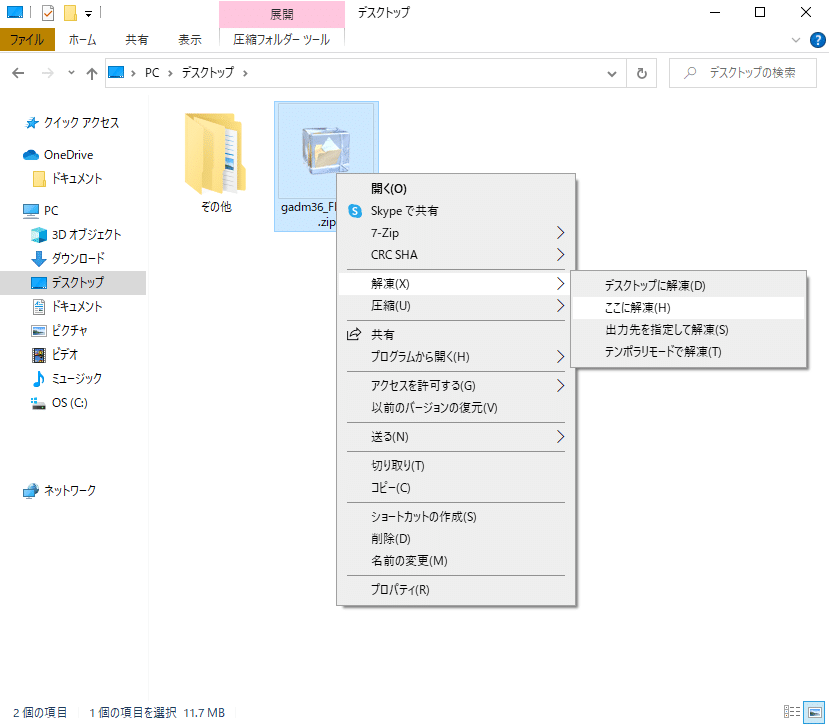Click the new folder icon in quick access toolbar
829x725 pixels.
click(70, 12)
